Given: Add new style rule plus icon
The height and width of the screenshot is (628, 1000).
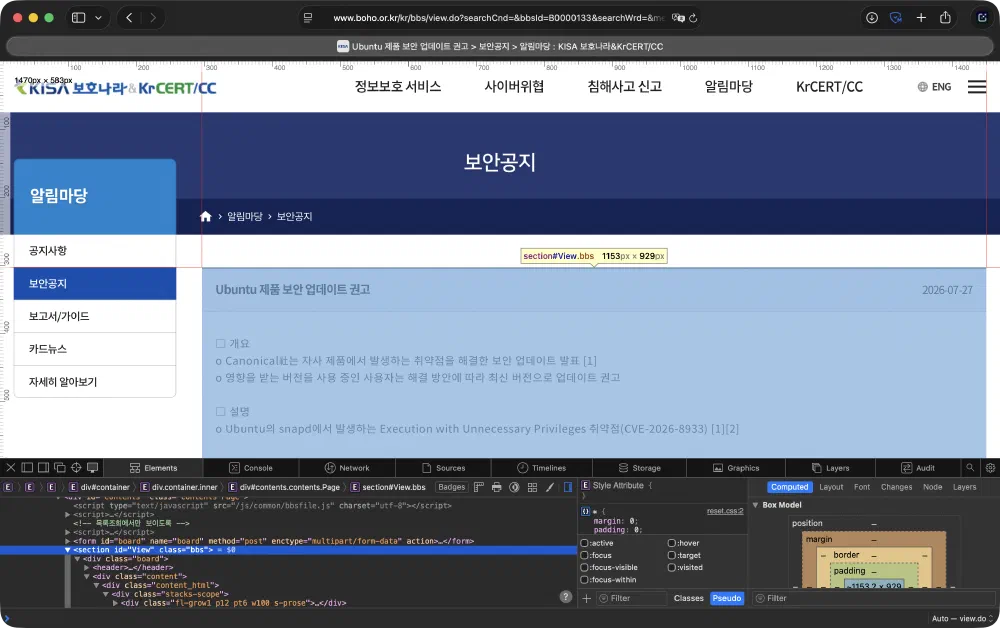Looking at the screenshot, I should [x=587, y=598].
